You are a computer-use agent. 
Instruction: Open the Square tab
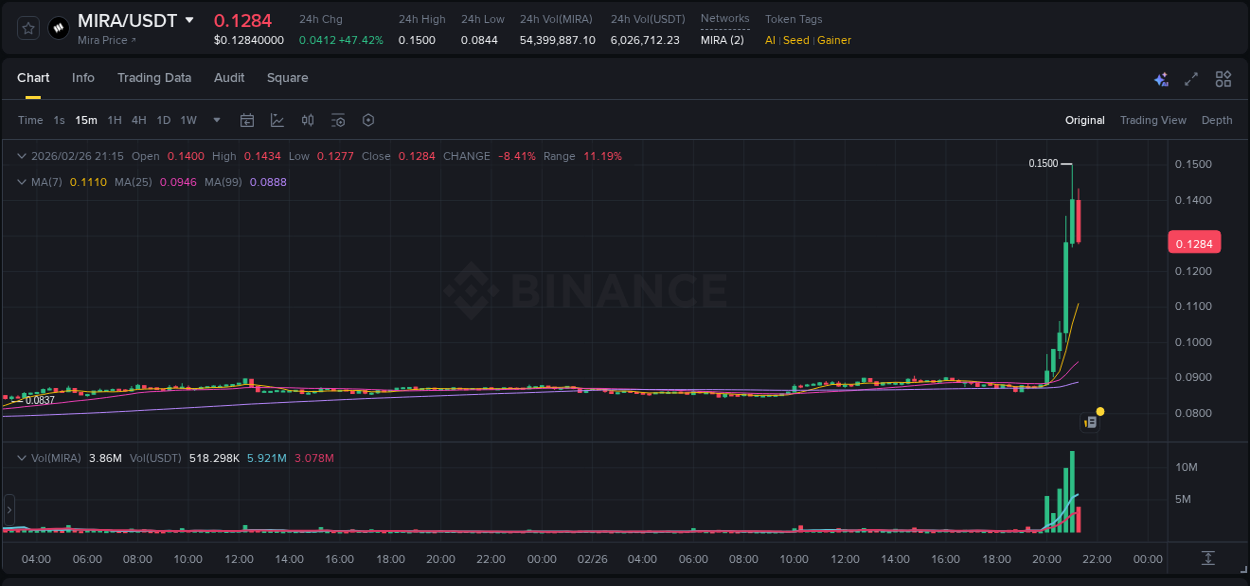(287, 78)
